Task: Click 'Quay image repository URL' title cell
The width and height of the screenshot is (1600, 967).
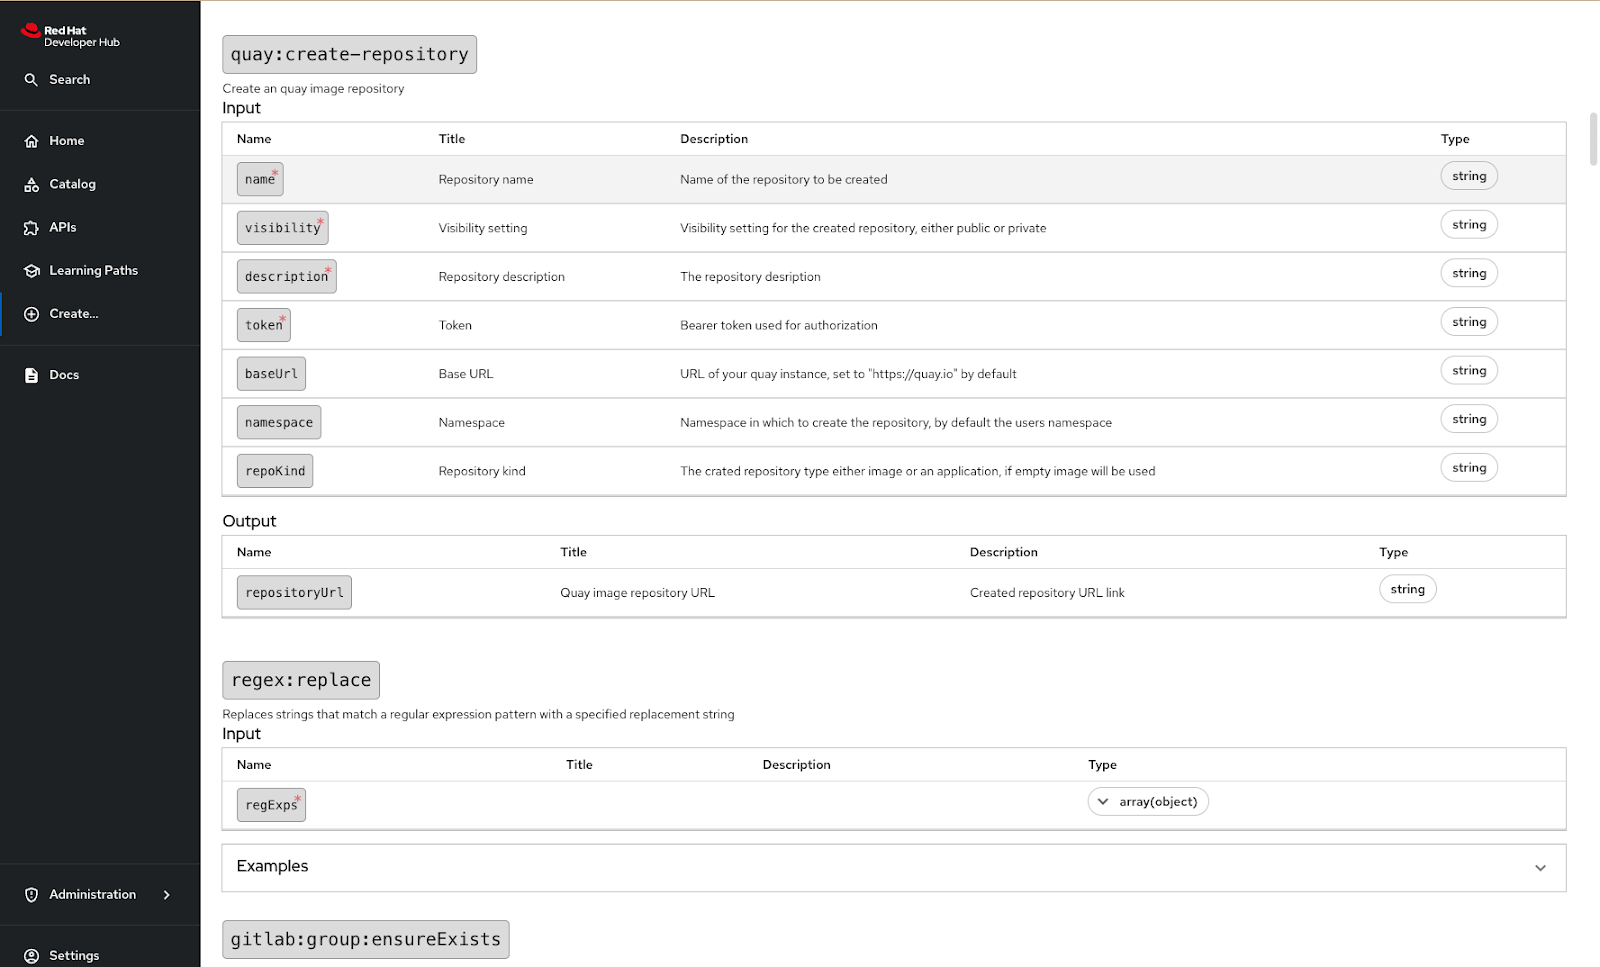Action: pyautogui.click(x=637, y=593)
